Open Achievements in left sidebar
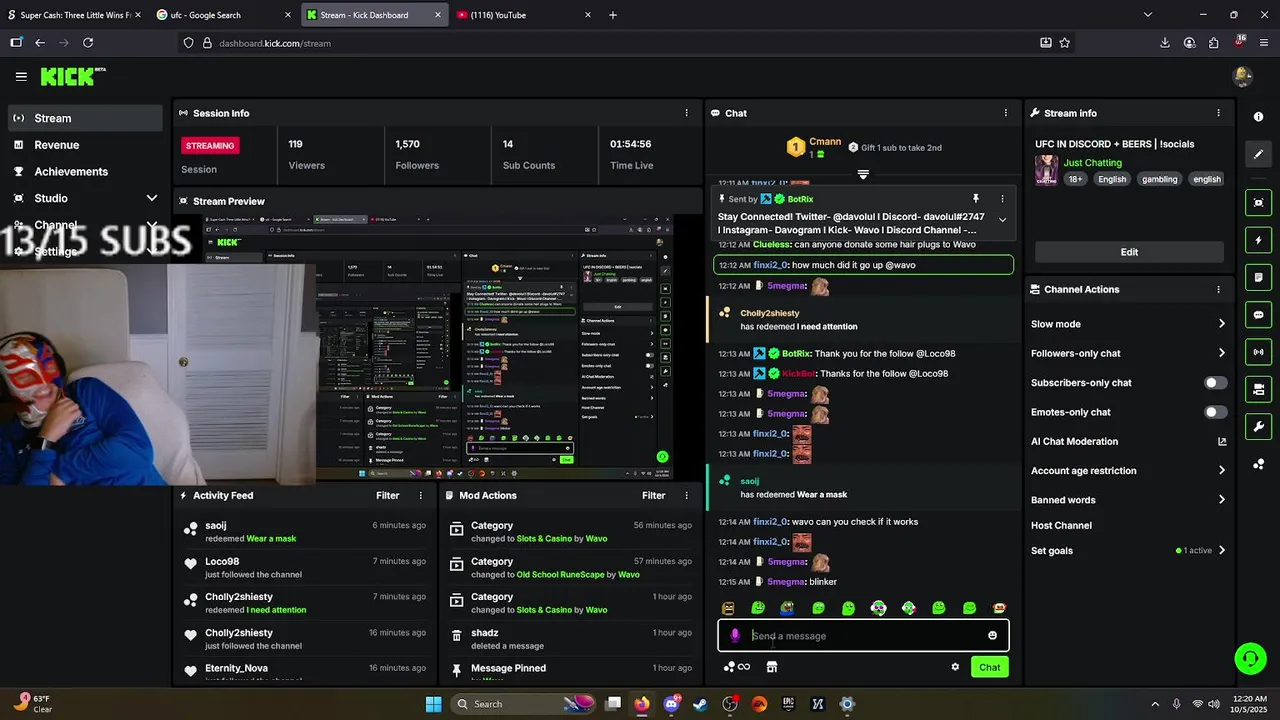Image resolution: width=1280 pixels, height=720 pixels. (85, 171)
